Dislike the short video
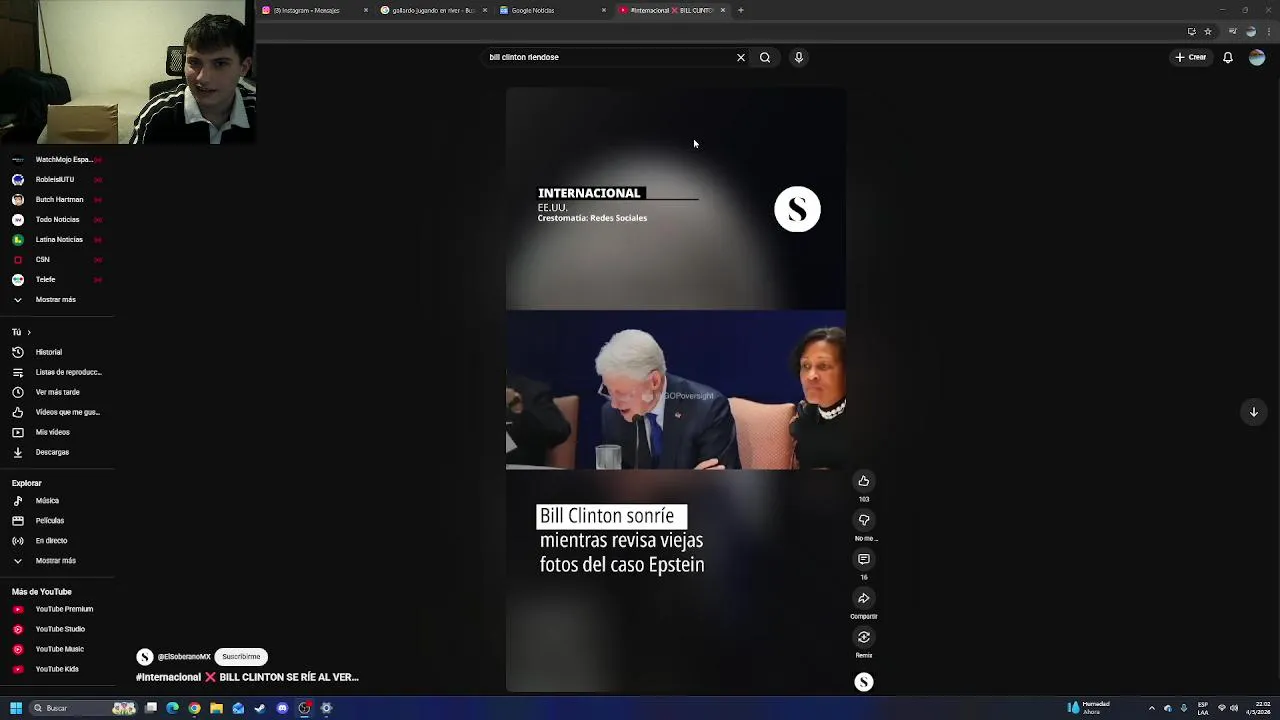This screenshot has height=720, width=1280. tap(864, 520)
